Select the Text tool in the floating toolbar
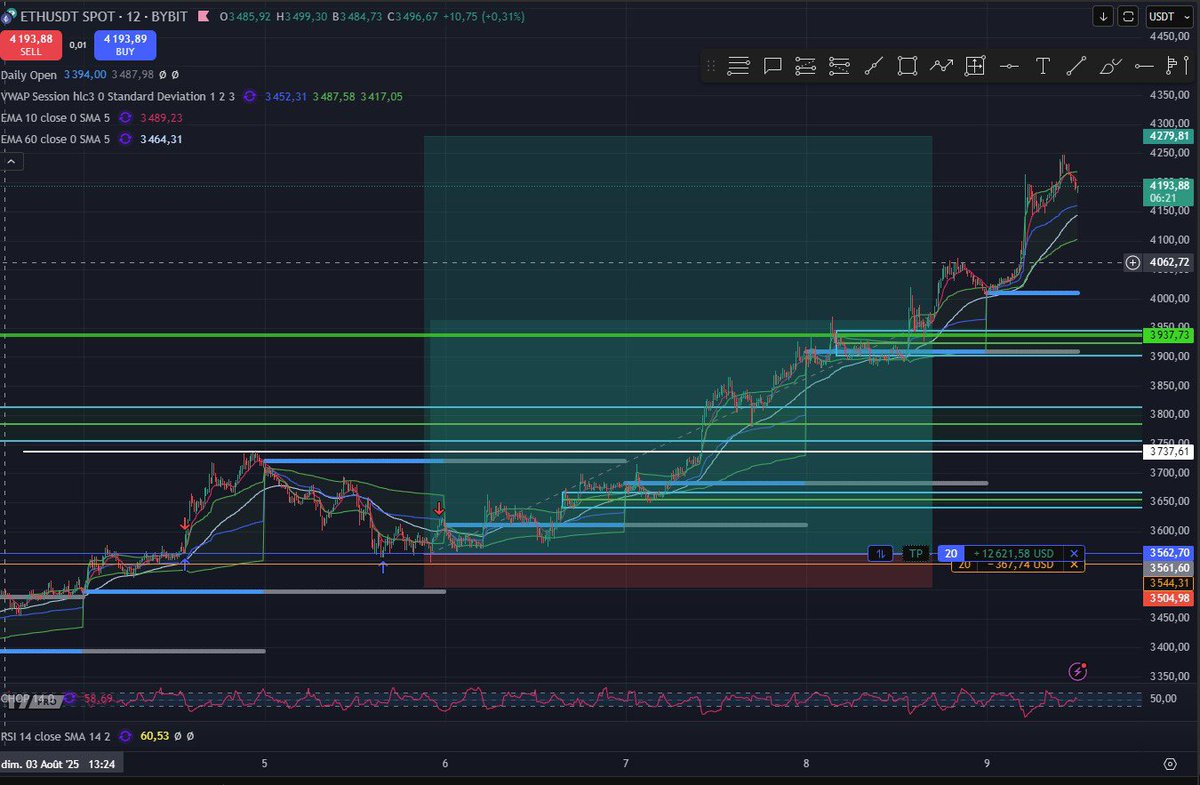Image resolution: width=1200 pixels, height=785 pixels. 1043,66
